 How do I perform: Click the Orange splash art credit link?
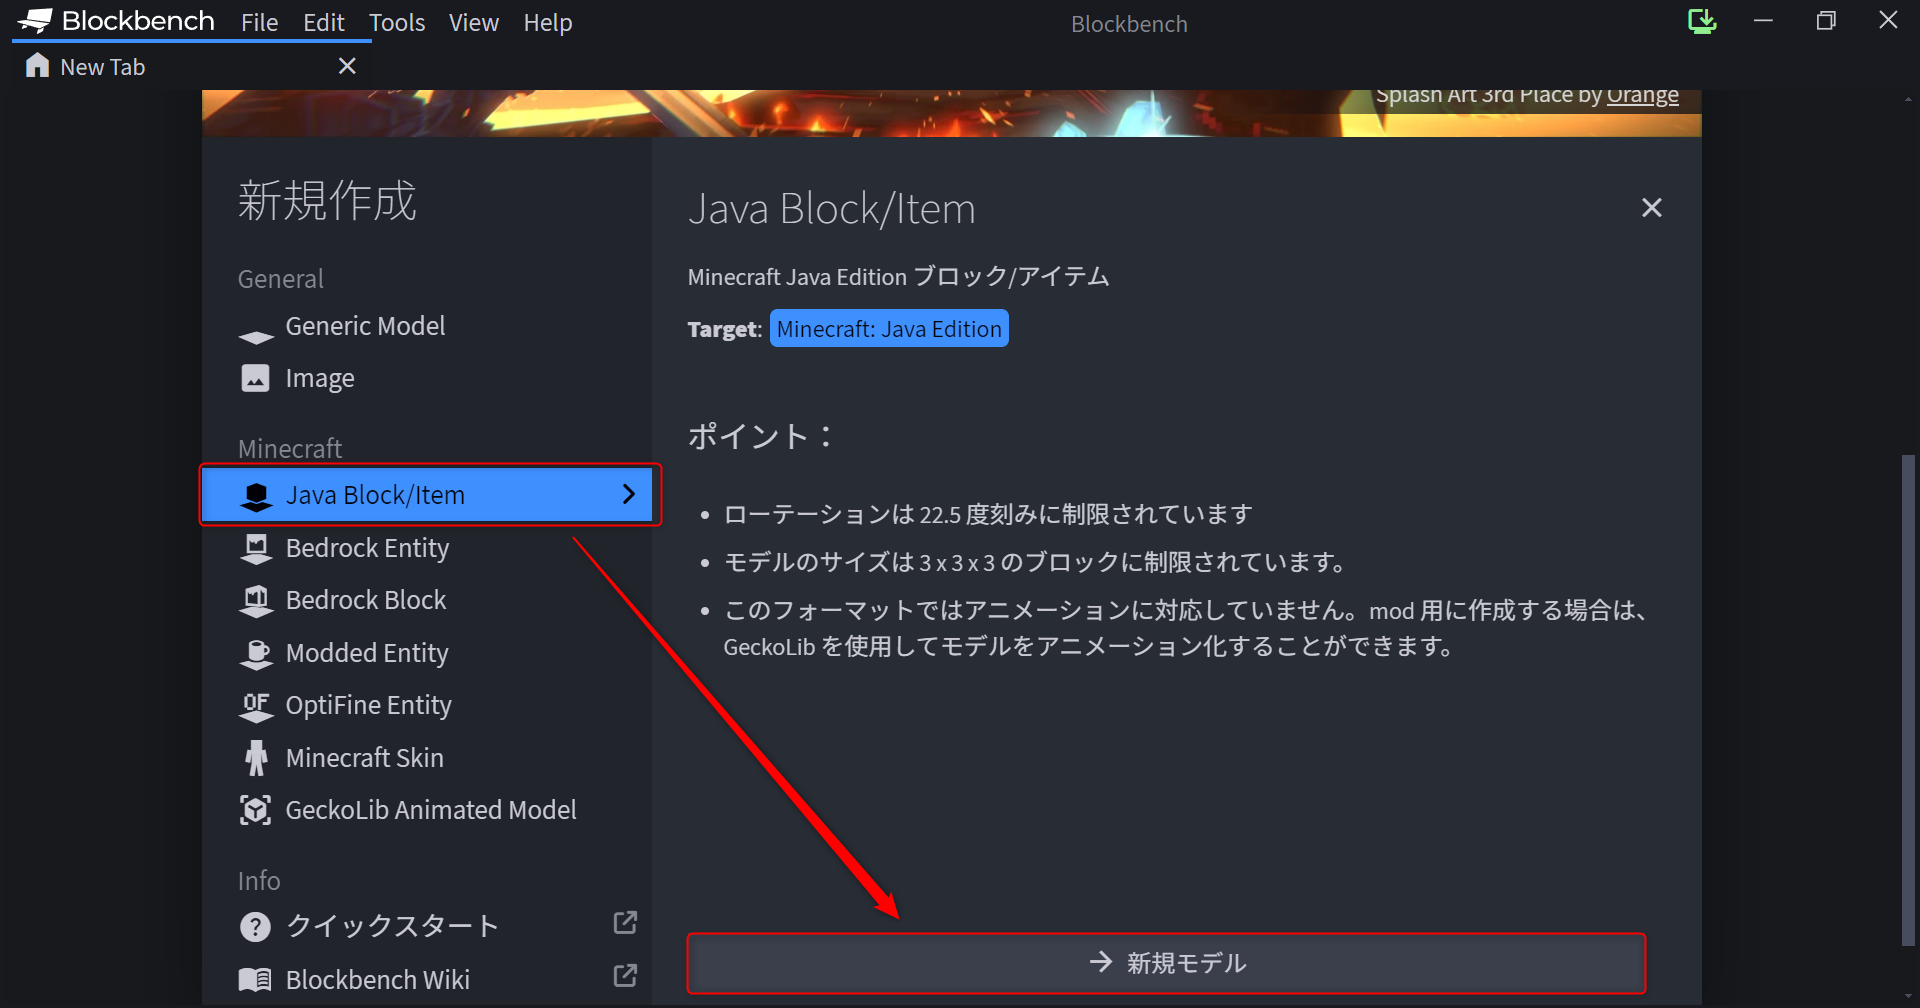[1641, 95]
